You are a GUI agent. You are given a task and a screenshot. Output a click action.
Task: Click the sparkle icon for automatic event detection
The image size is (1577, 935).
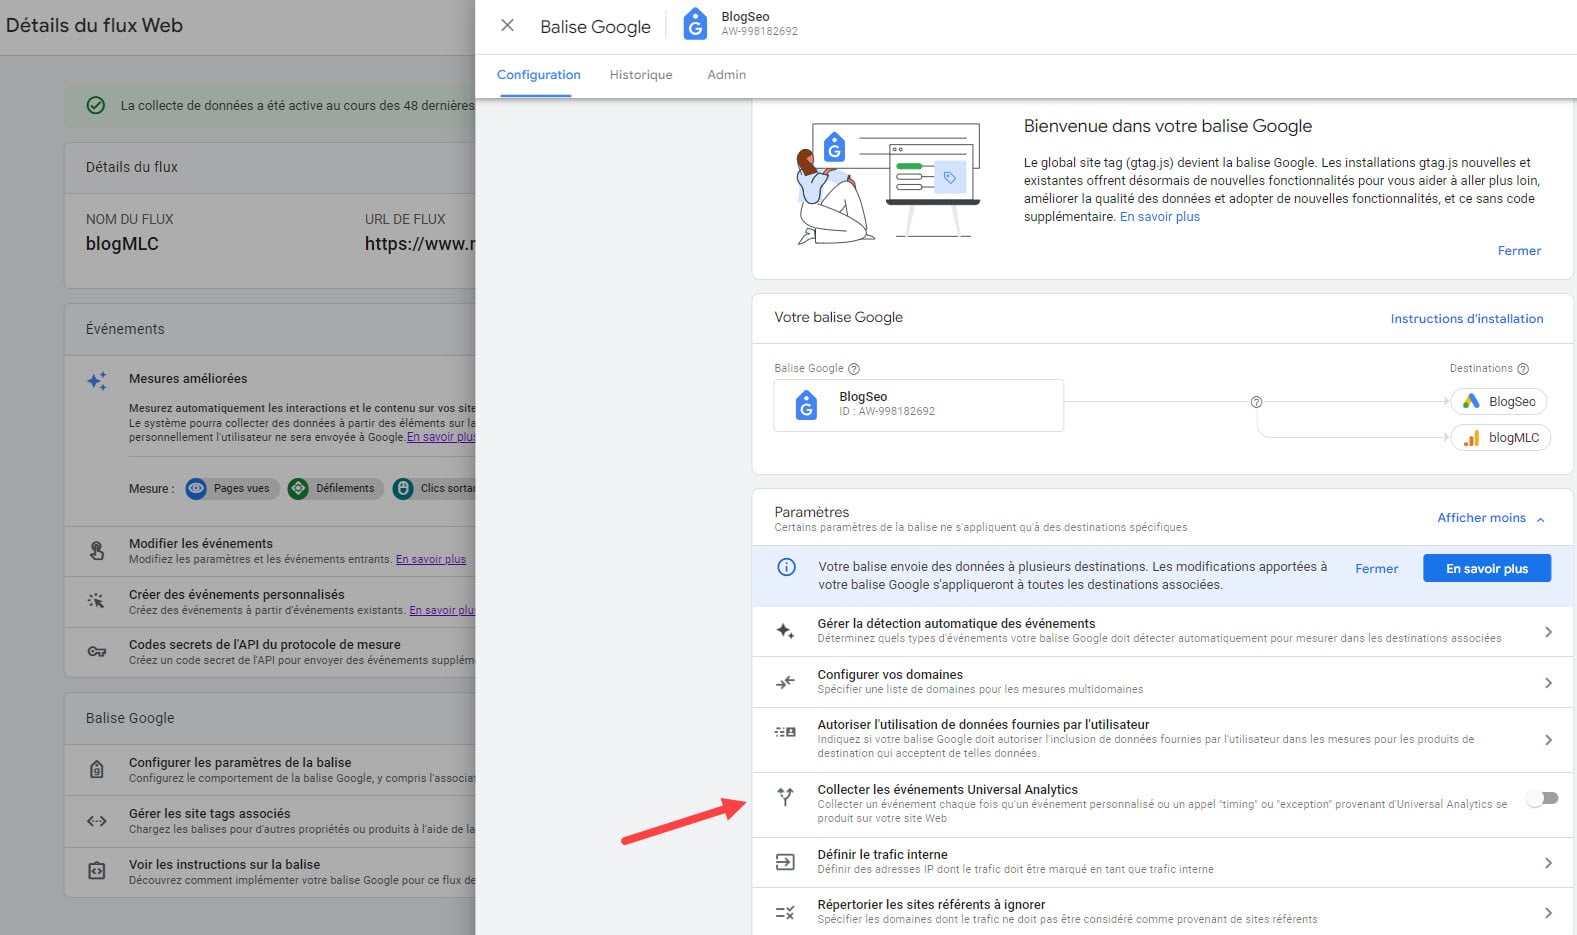pyautogui.click(x=785, y=631)
